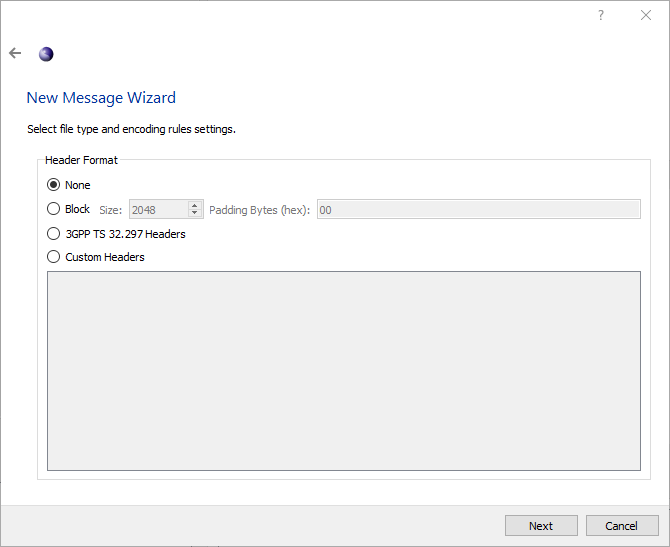Click the New Message Wizard heading

tap(101, 98)
